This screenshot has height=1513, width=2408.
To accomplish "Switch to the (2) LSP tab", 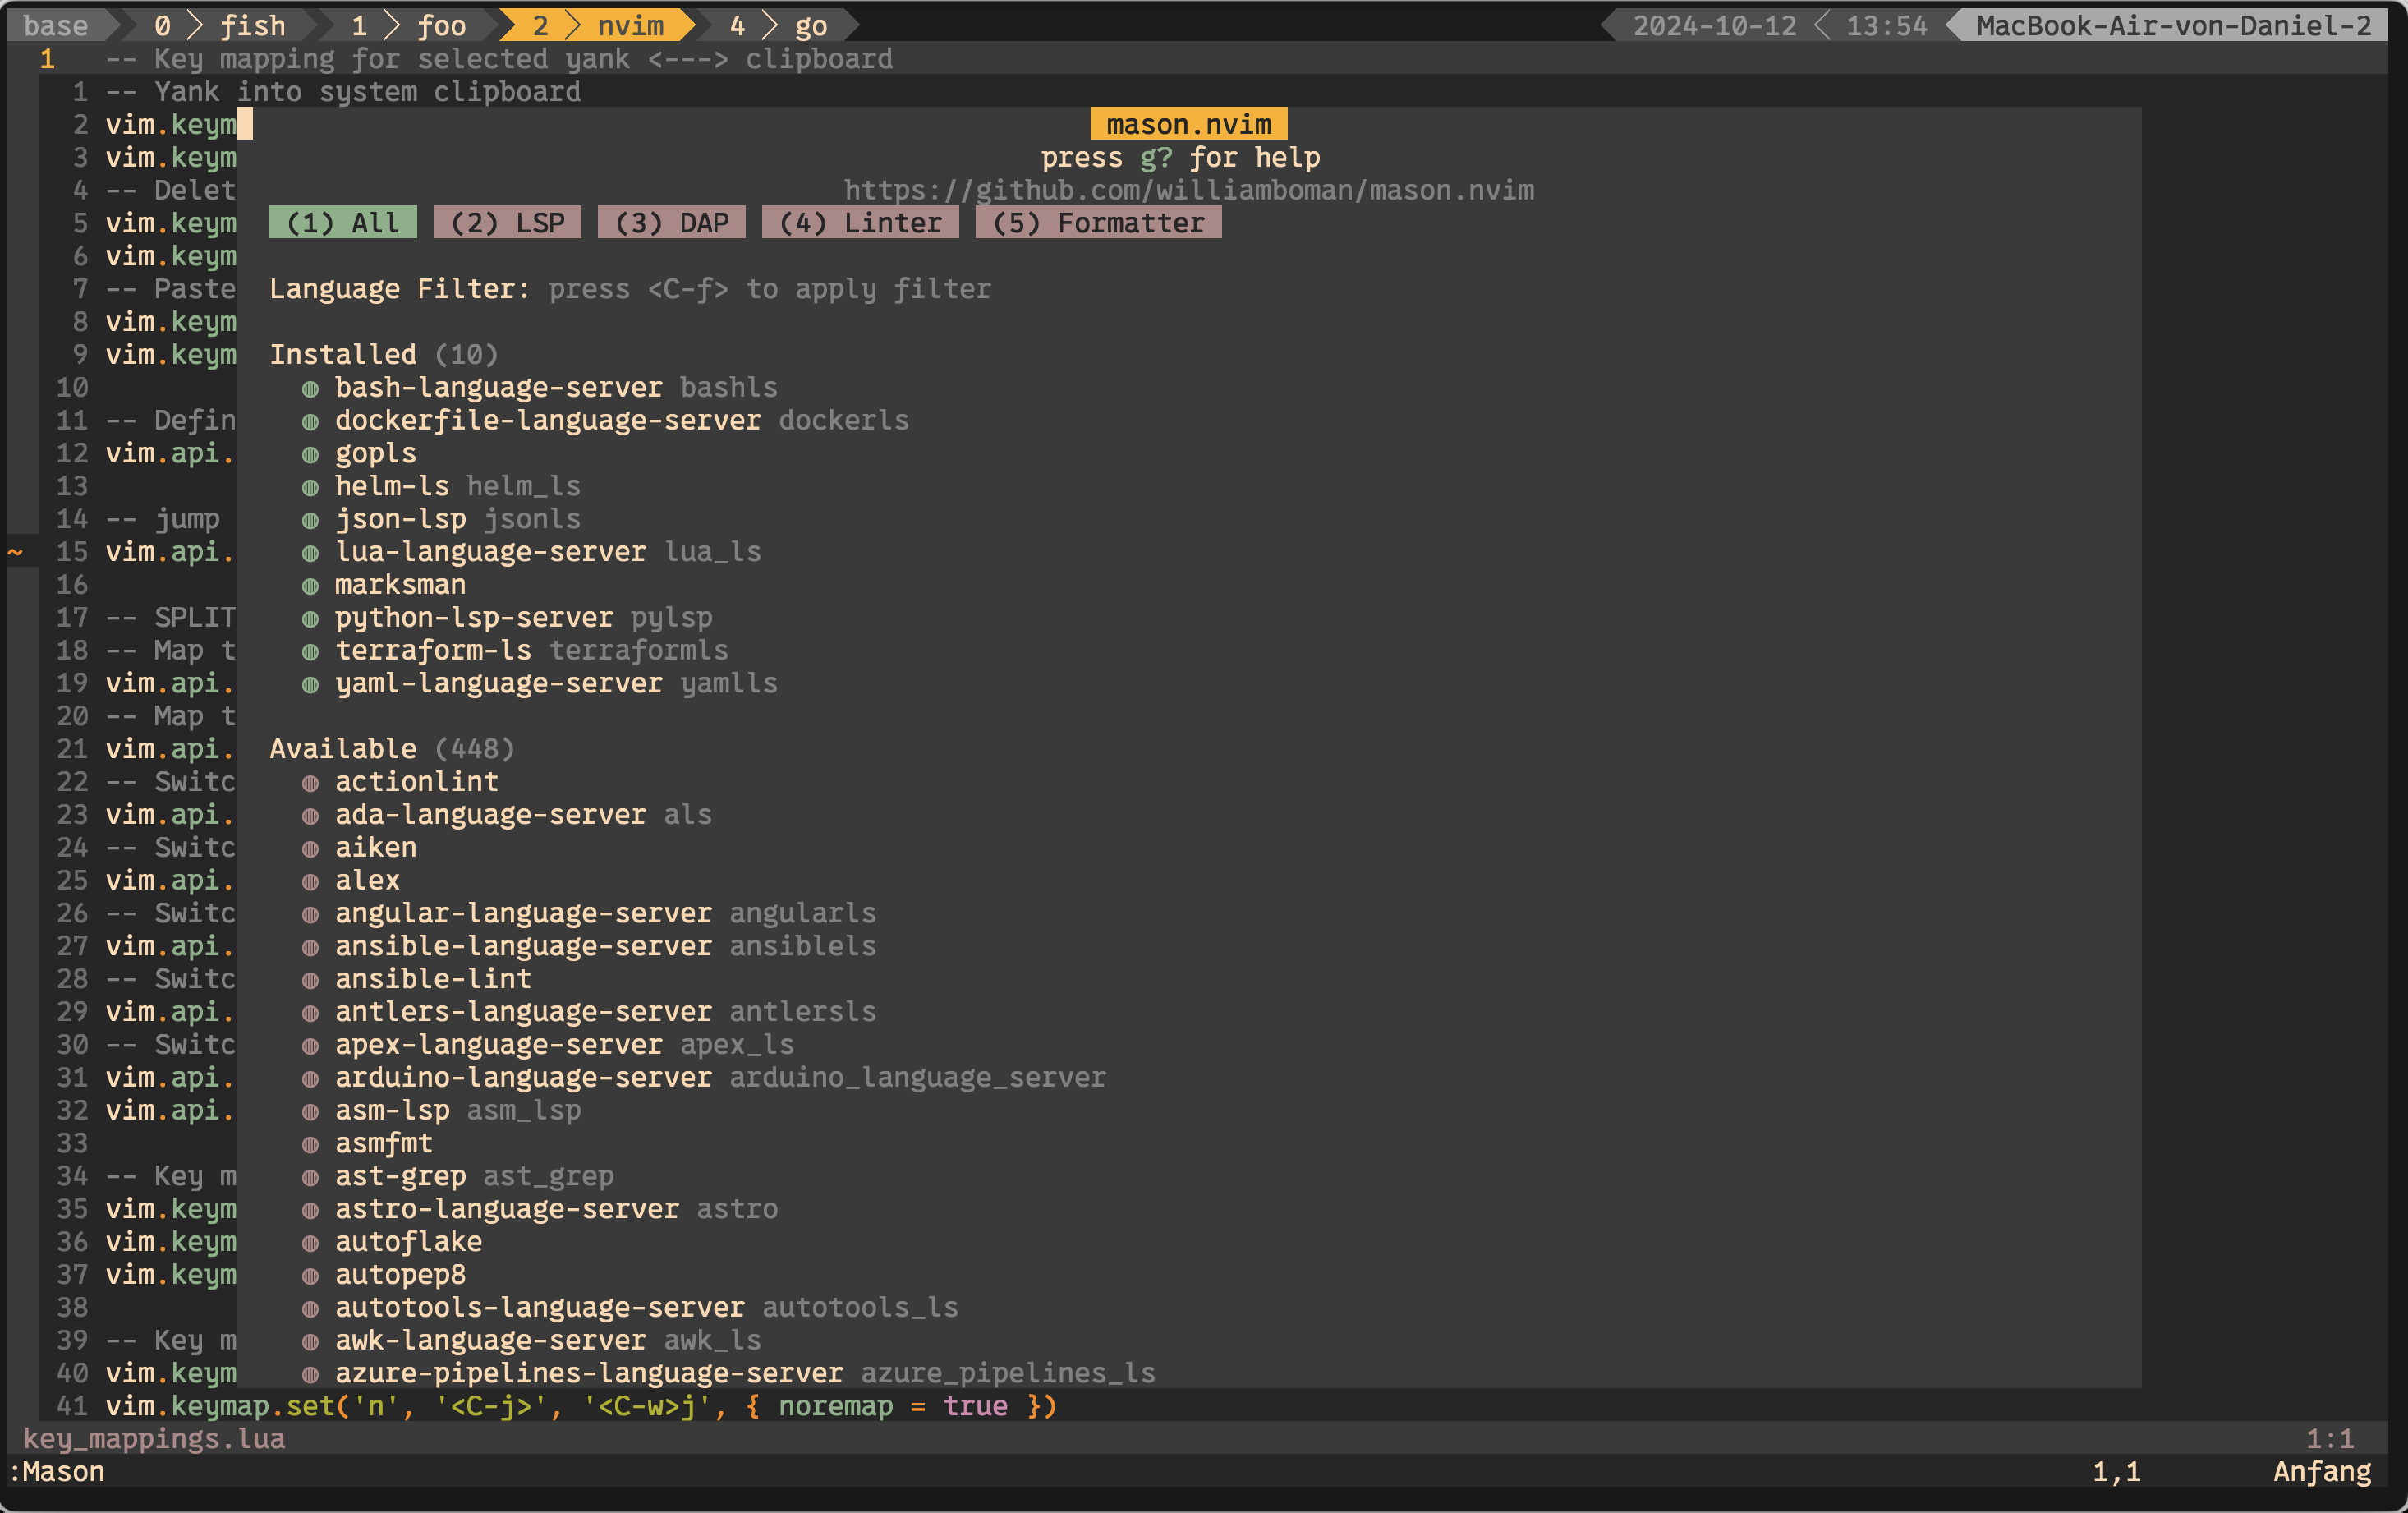I will coord(507,223).
